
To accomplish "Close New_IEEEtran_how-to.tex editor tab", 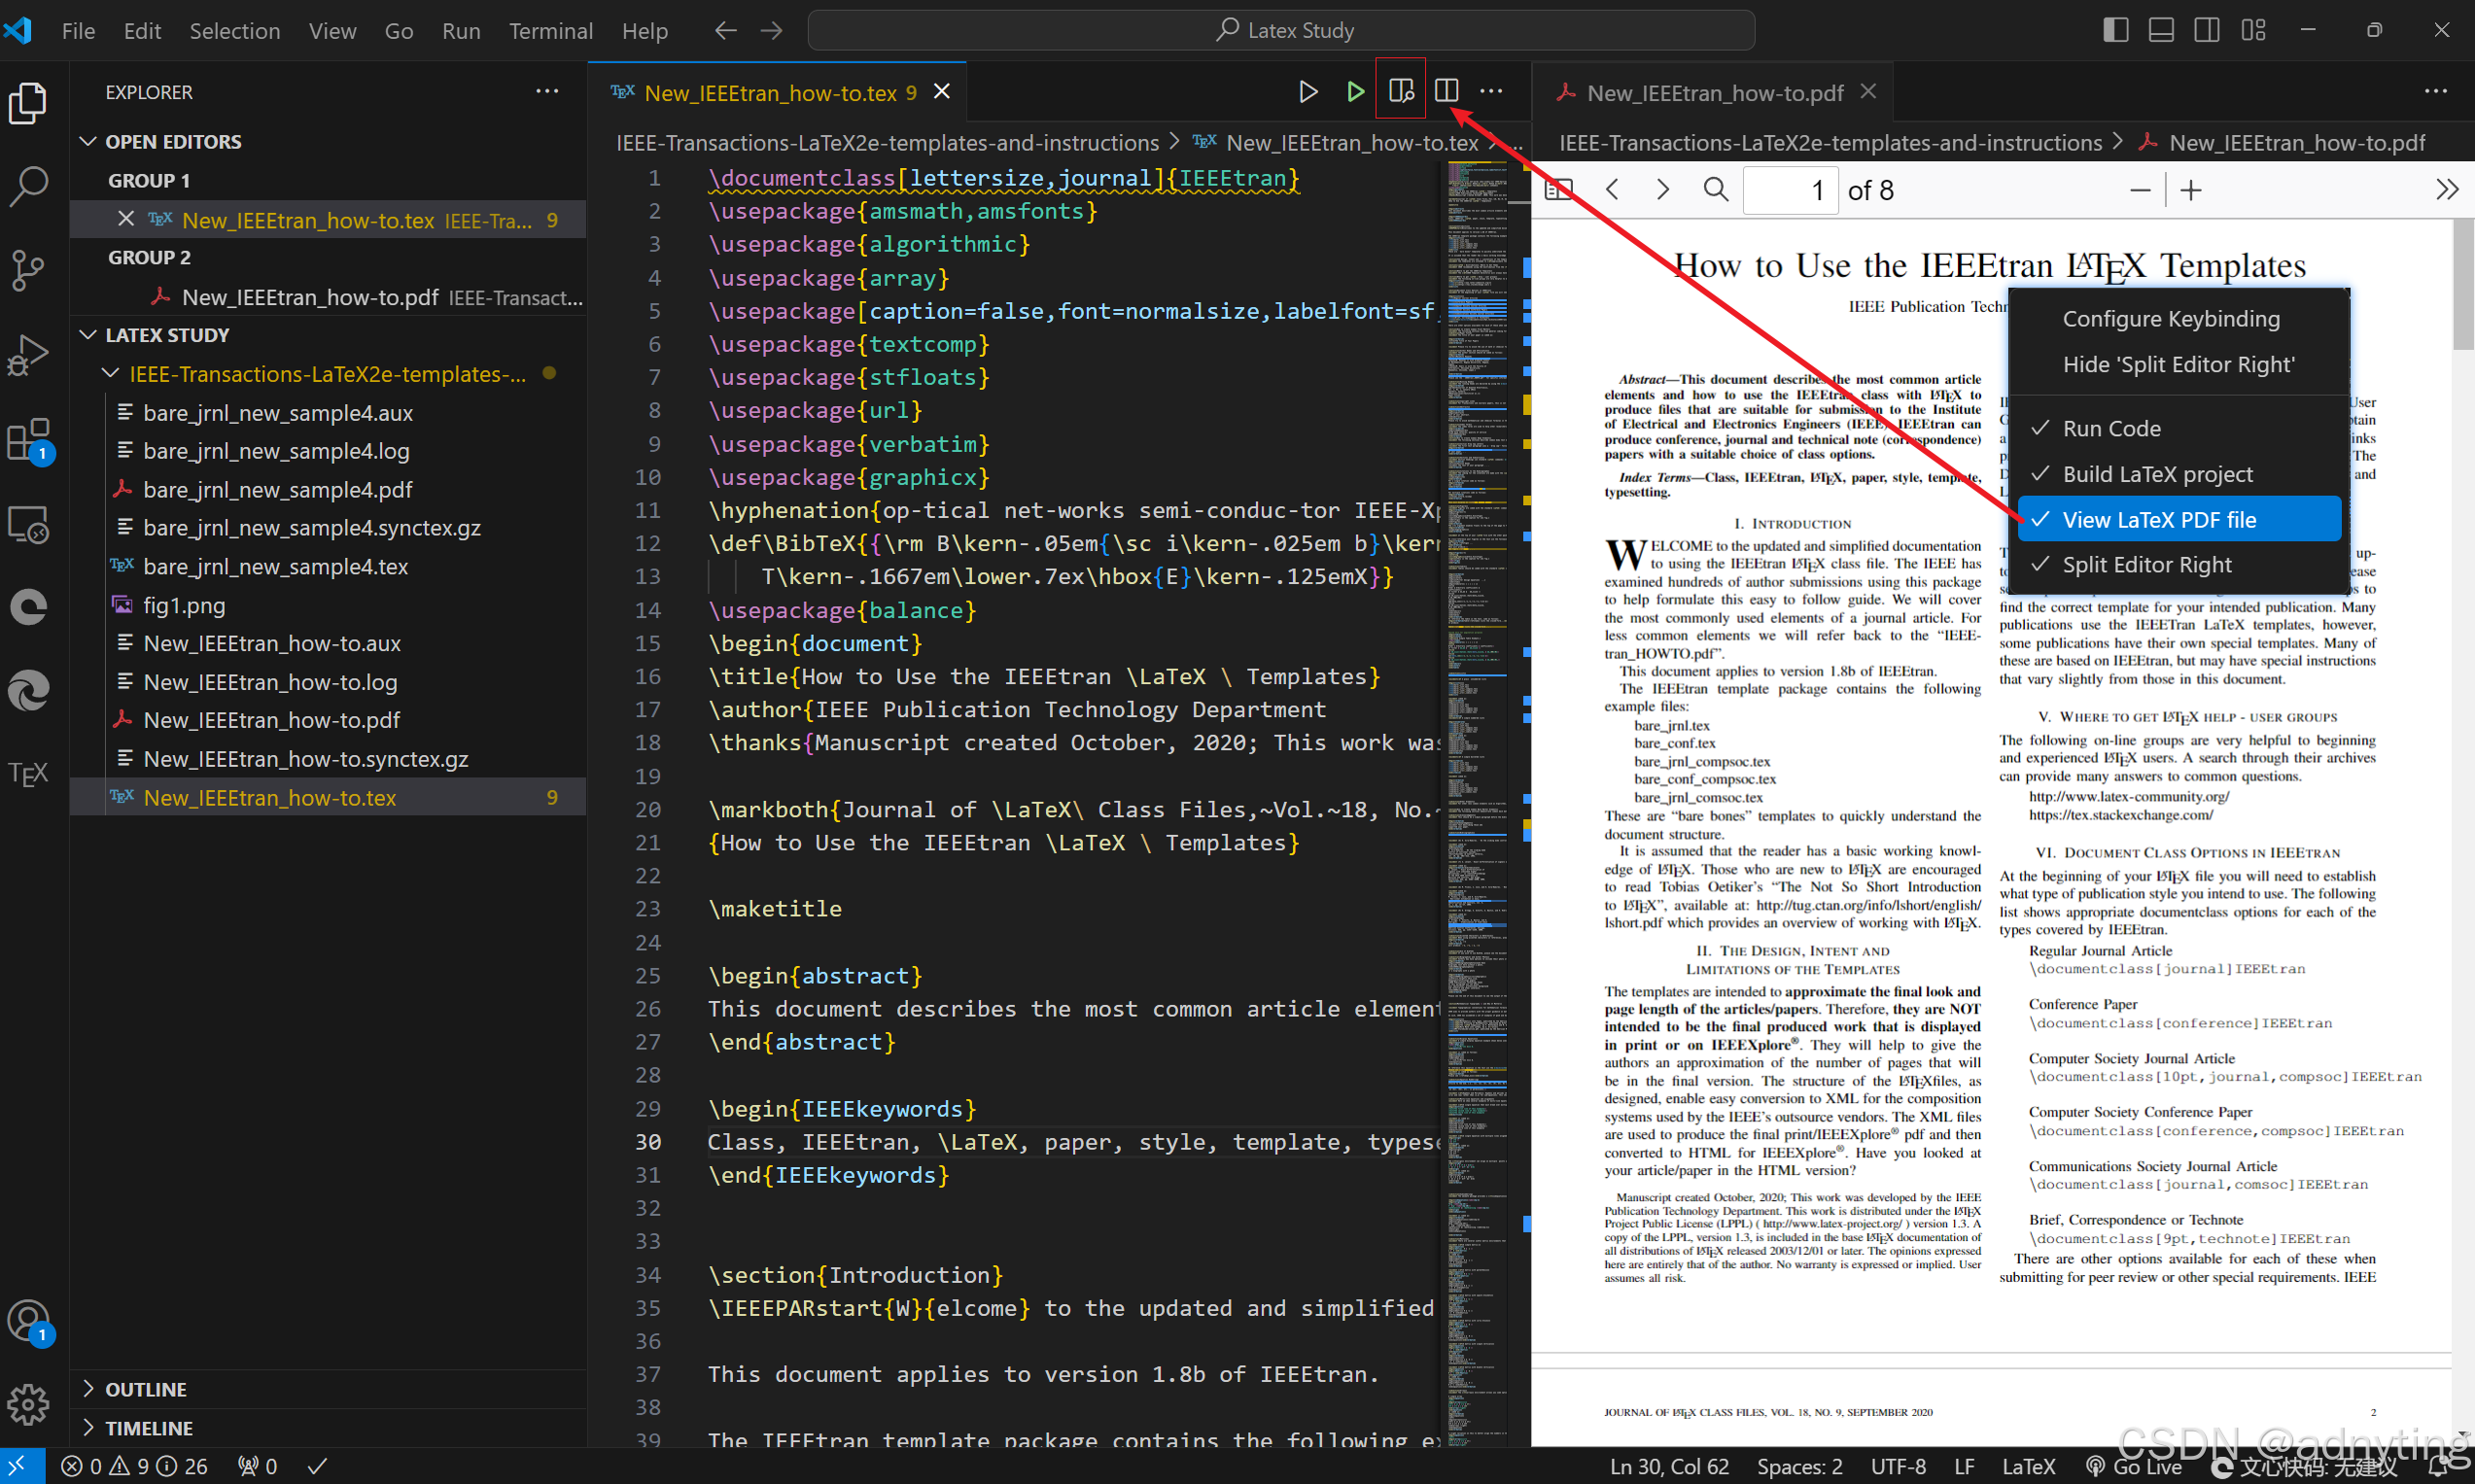I will point(942,92).
